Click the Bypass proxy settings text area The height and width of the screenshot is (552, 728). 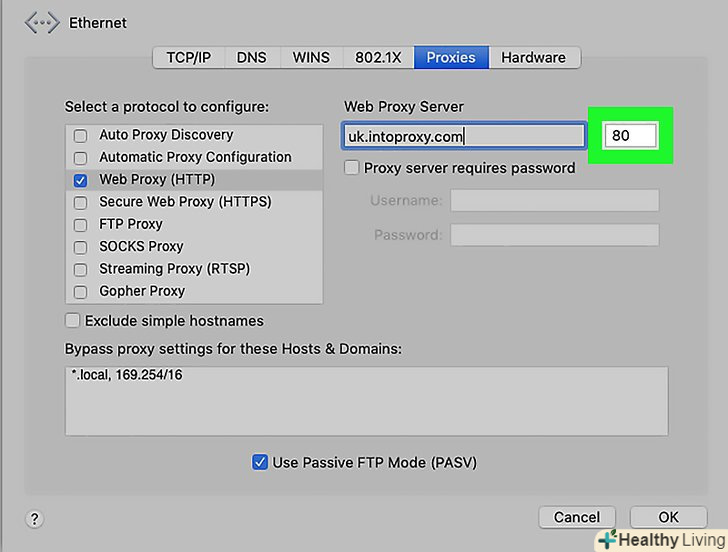coord(366,400)
